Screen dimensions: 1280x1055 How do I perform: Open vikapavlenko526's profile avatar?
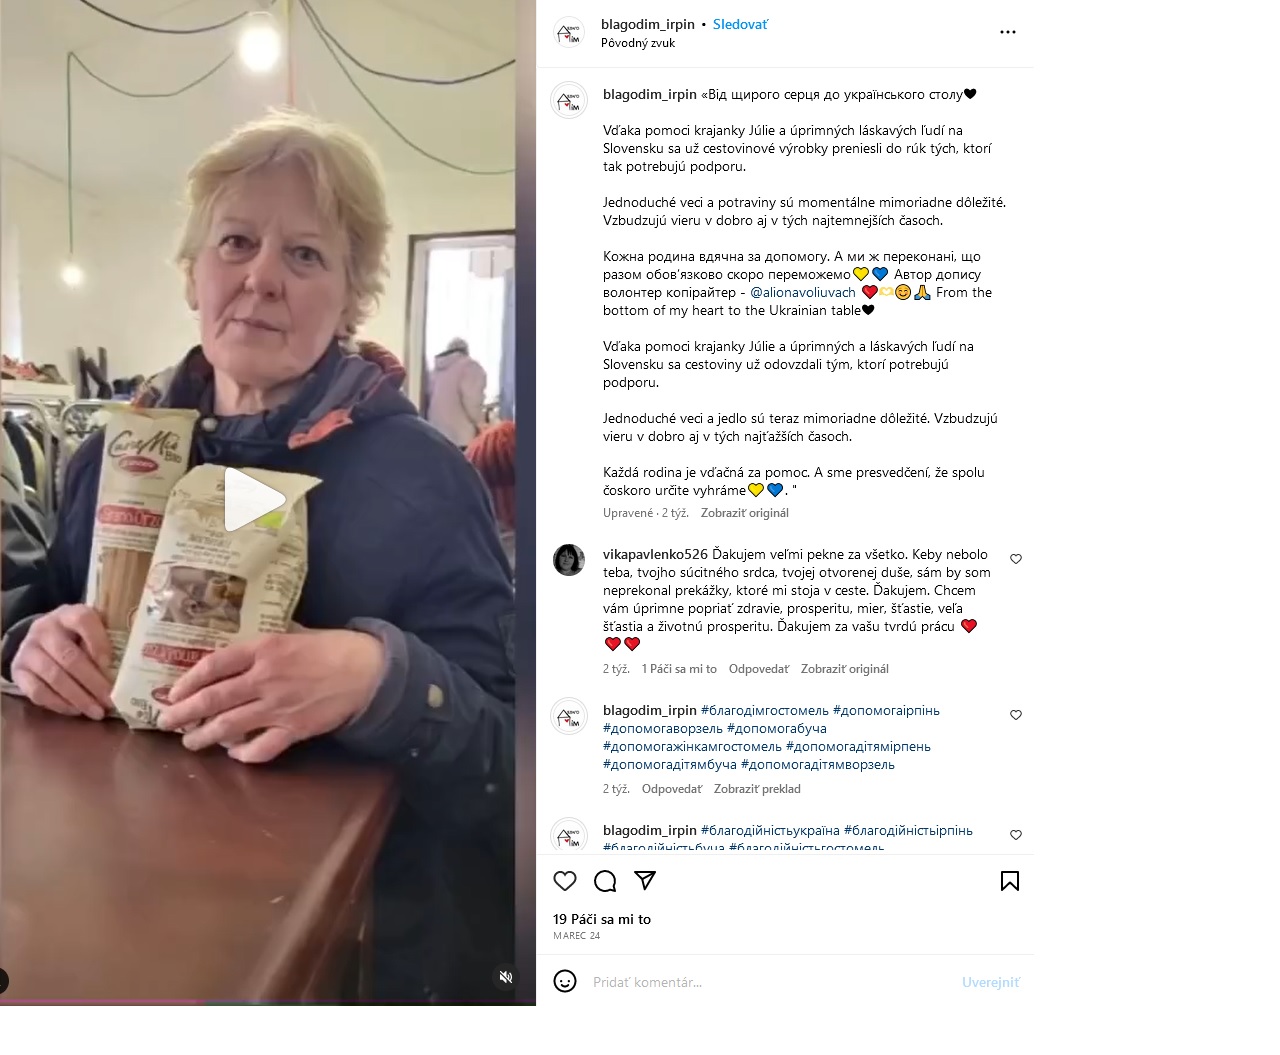569,560
